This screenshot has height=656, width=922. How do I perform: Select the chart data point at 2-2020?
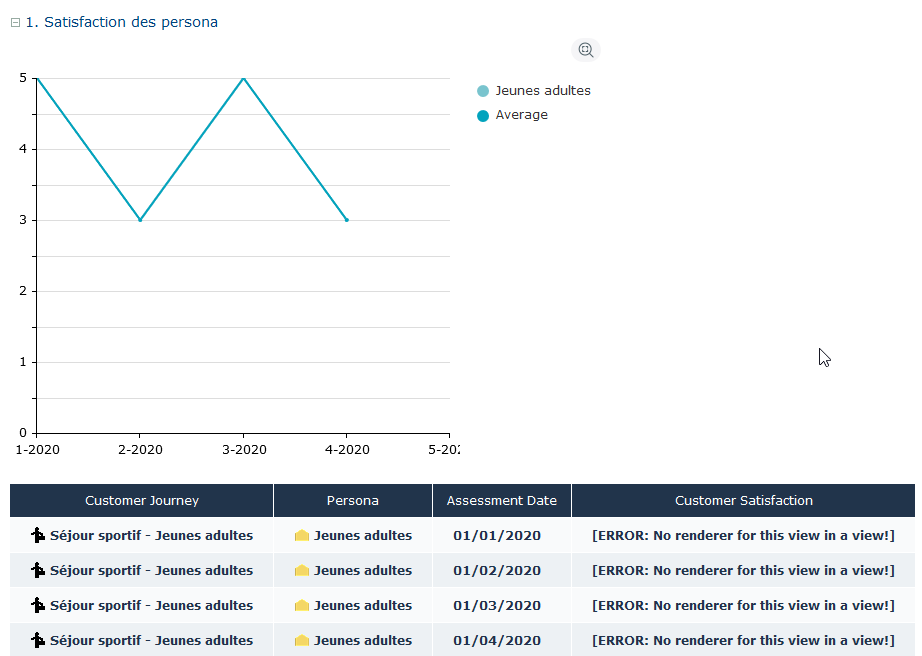pos(140,220)
